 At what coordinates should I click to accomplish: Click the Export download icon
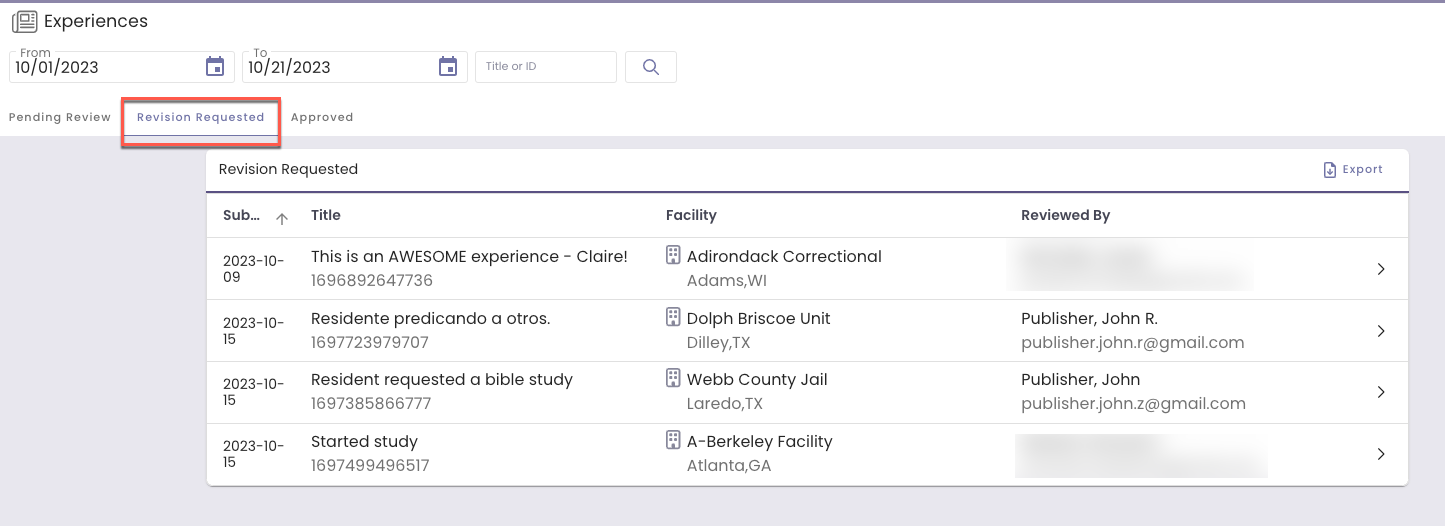pos(1330,170)
